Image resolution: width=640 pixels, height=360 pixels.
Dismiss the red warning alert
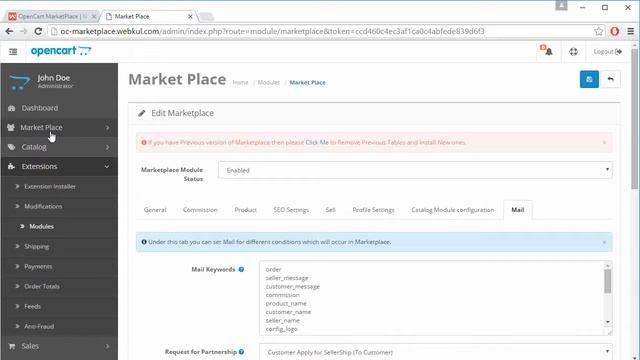point(604,142)
